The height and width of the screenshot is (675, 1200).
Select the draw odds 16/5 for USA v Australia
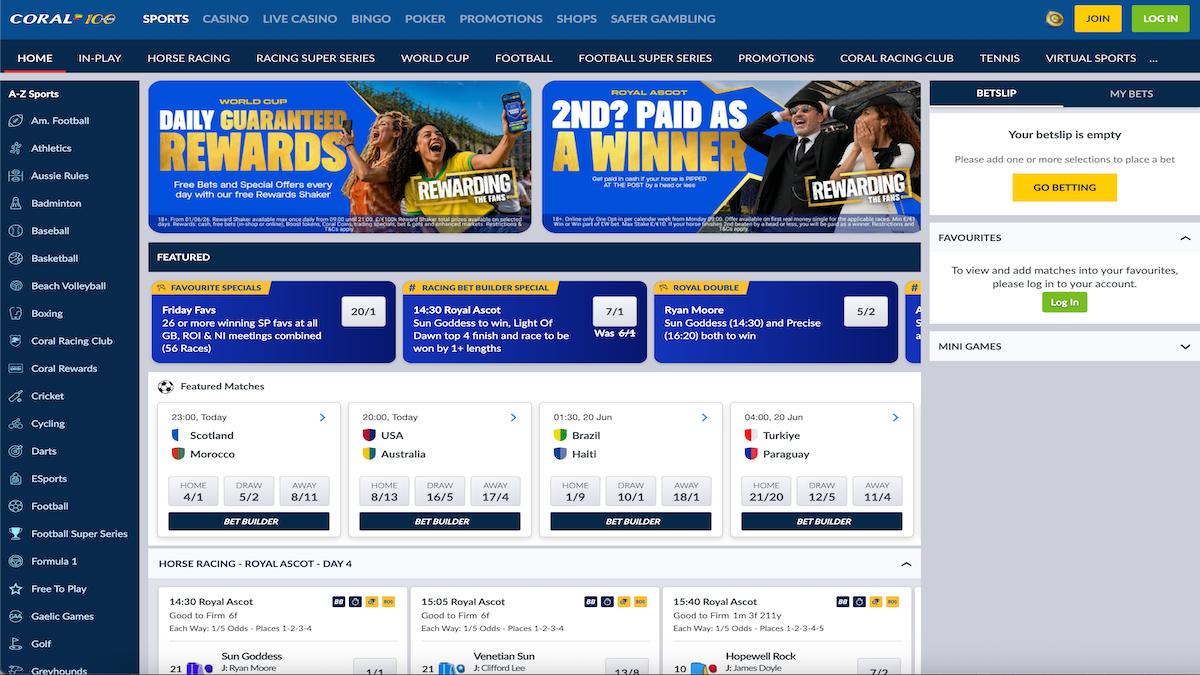click(440, 491)
